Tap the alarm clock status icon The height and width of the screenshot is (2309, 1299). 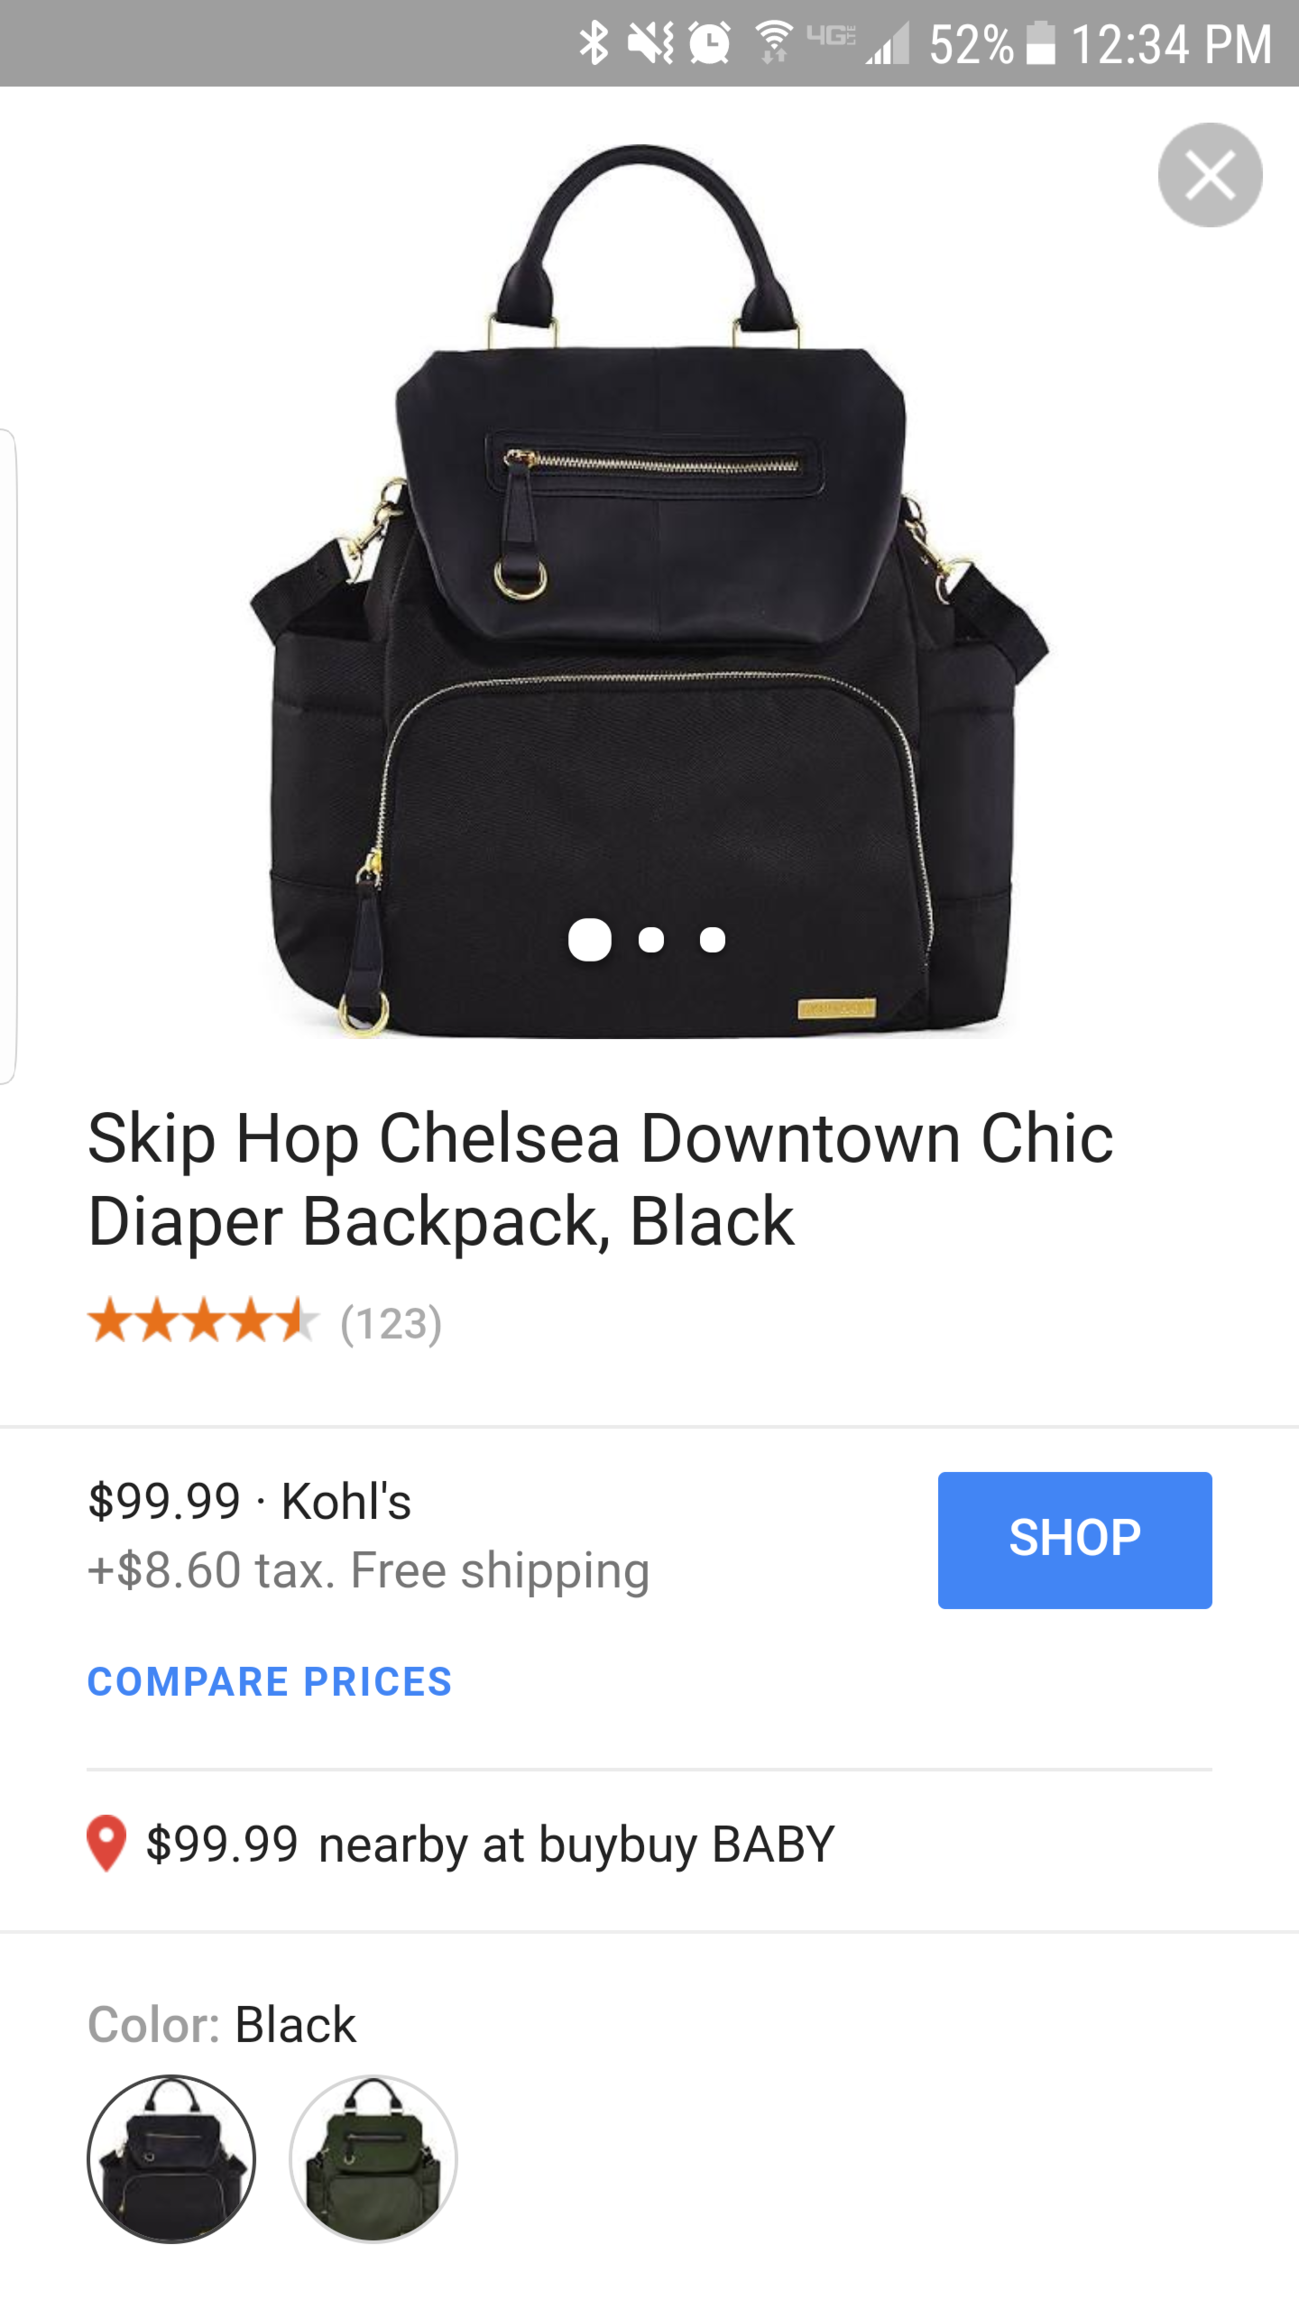[710, 44]
